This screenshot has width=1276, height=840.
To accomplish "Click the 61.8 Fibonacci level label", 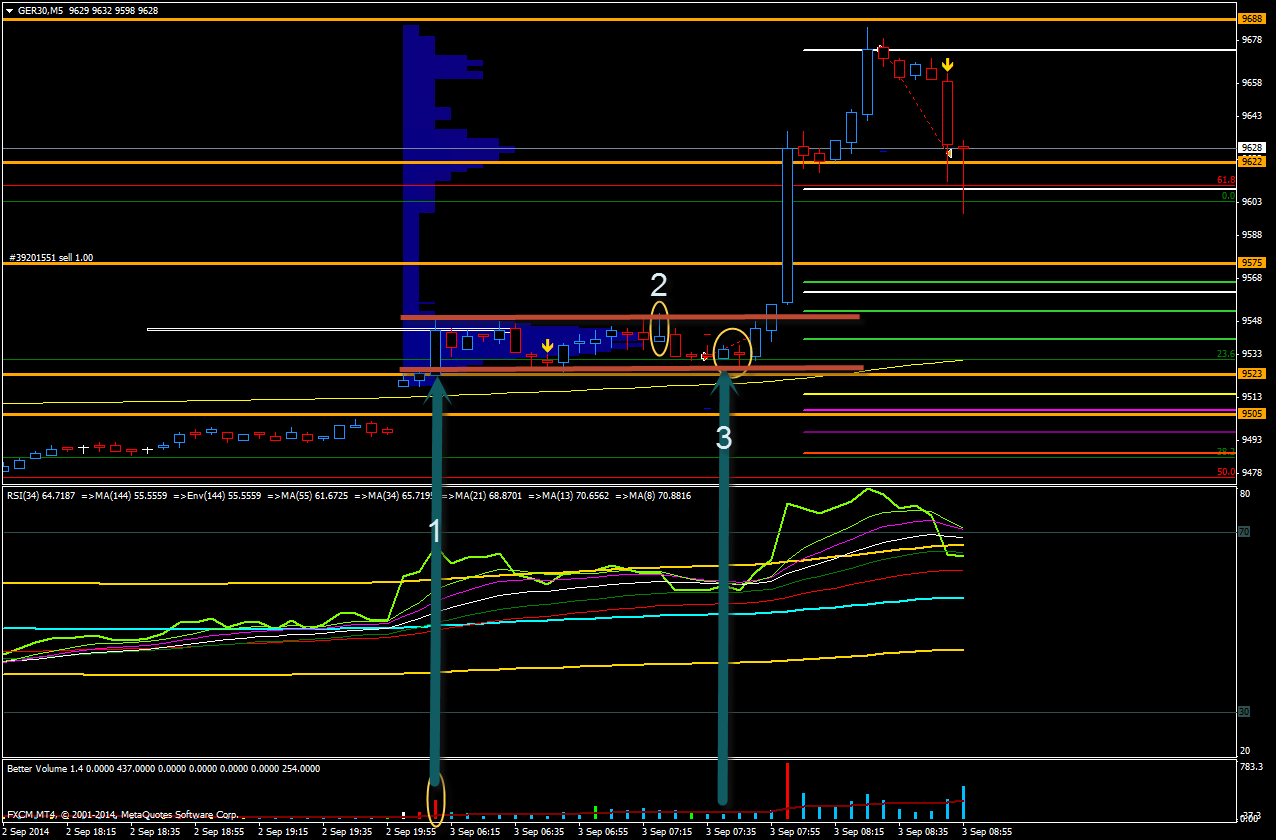I will [x=1224, y=180].
